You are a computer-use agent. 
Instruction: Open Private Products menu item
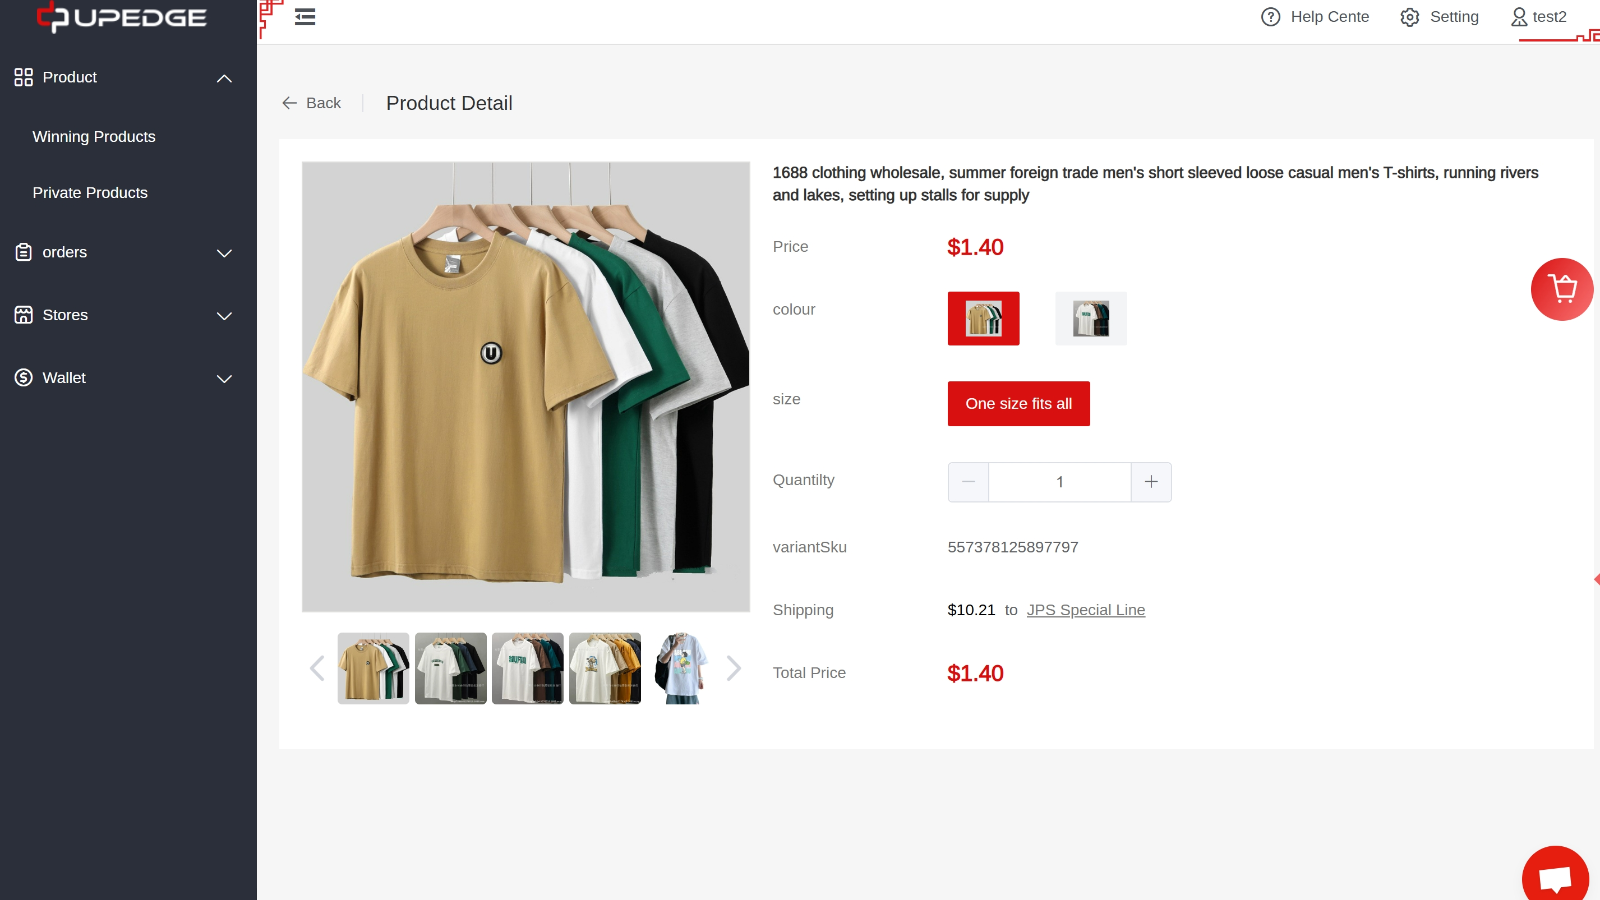click(90, 192)
